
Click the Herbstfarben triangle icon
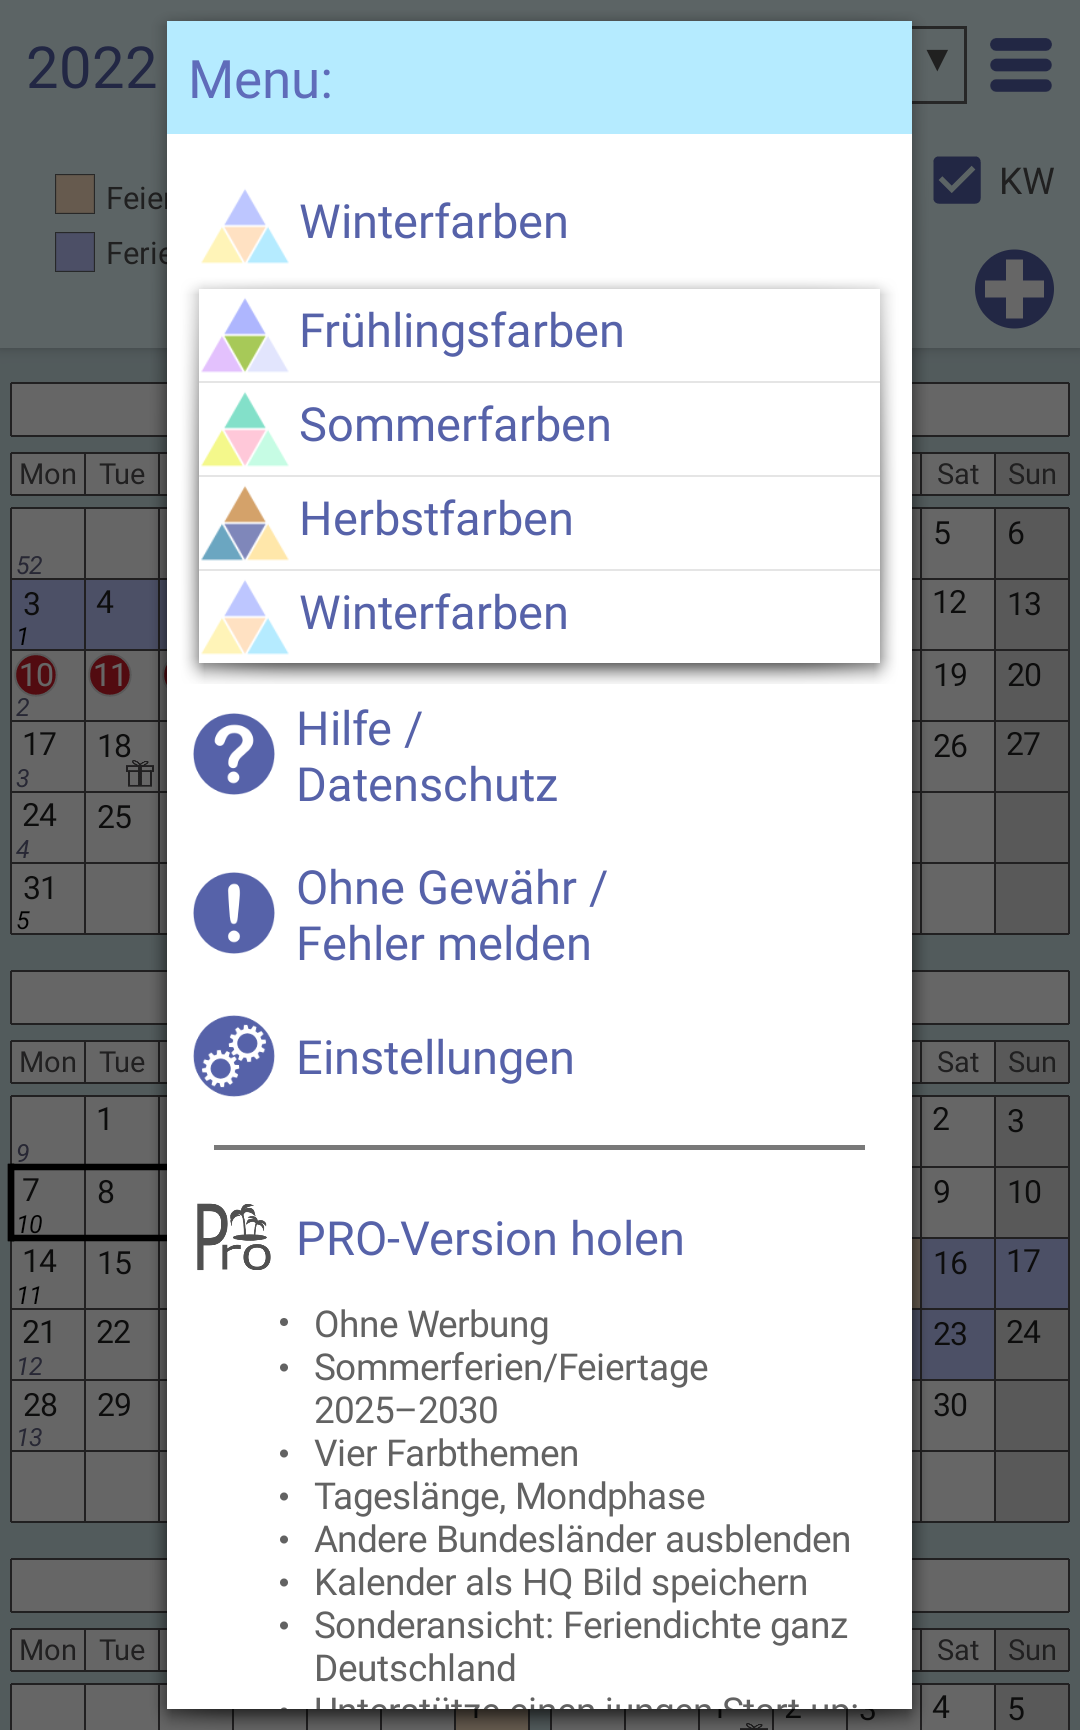[245, 523]
